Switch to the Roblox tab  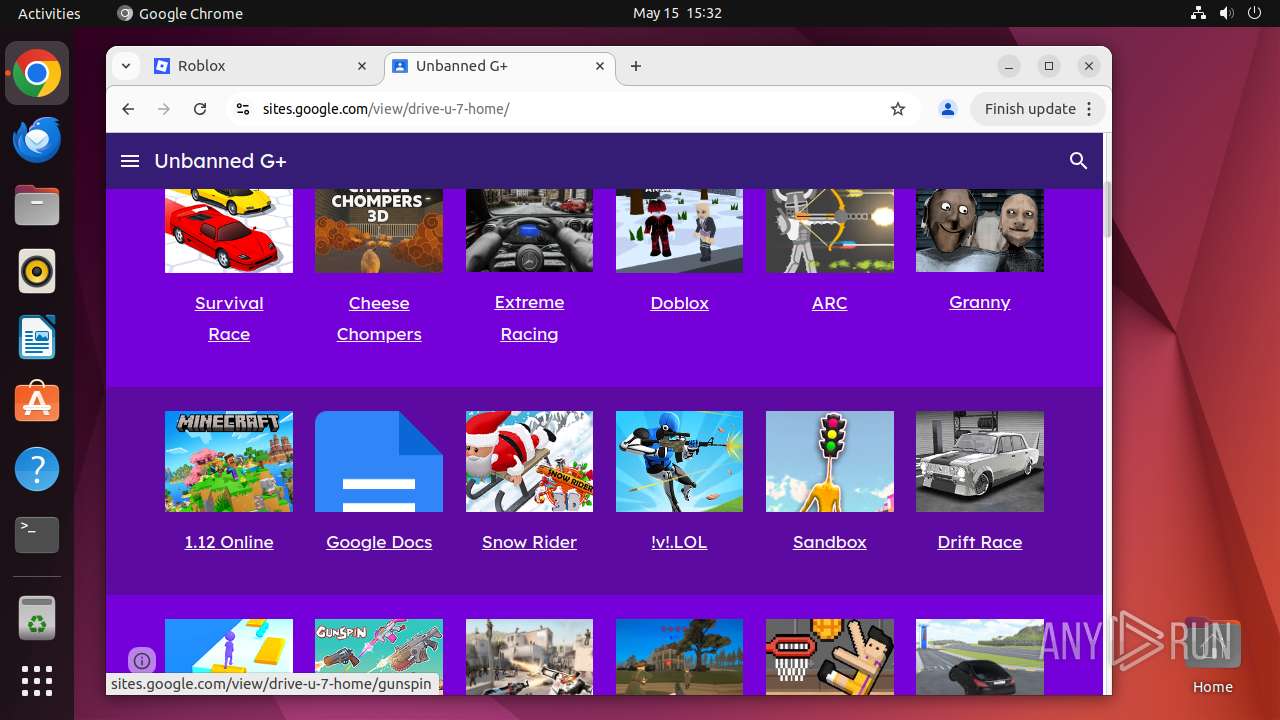[260, 66]
